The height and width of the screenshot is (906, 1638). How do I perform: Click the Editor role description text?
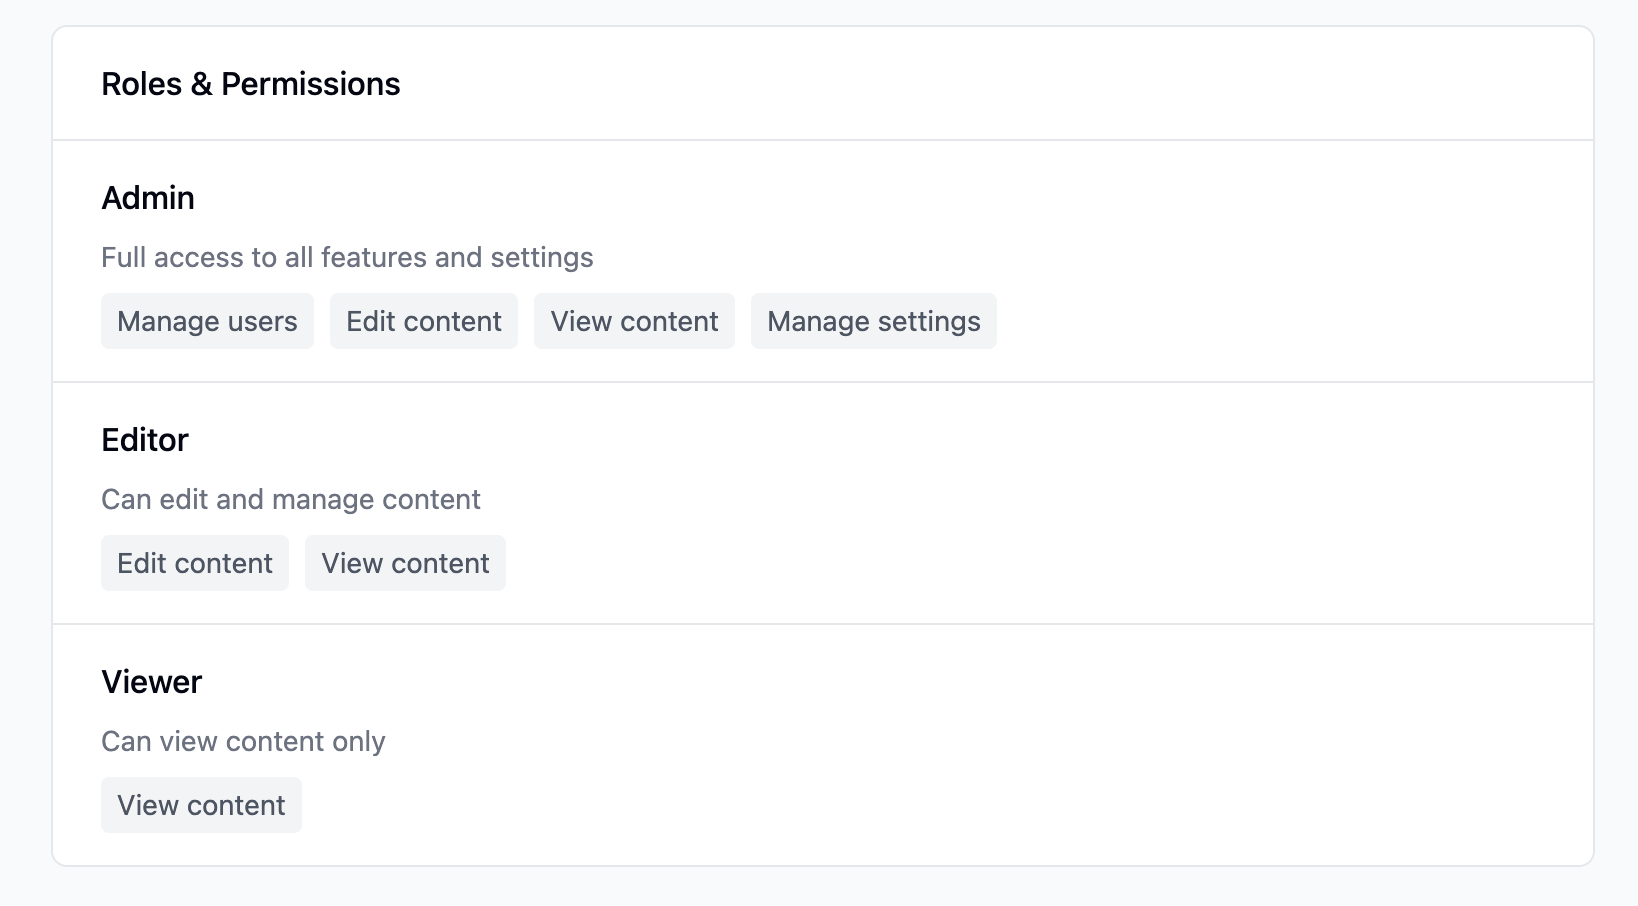[291, 500]
